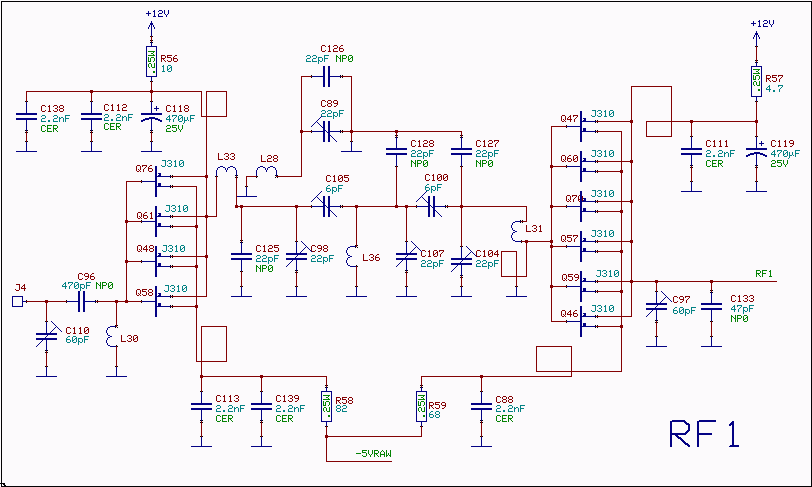Select the L33 inductor coil
The image size is (812, 487).
click(x=227, y=171)
